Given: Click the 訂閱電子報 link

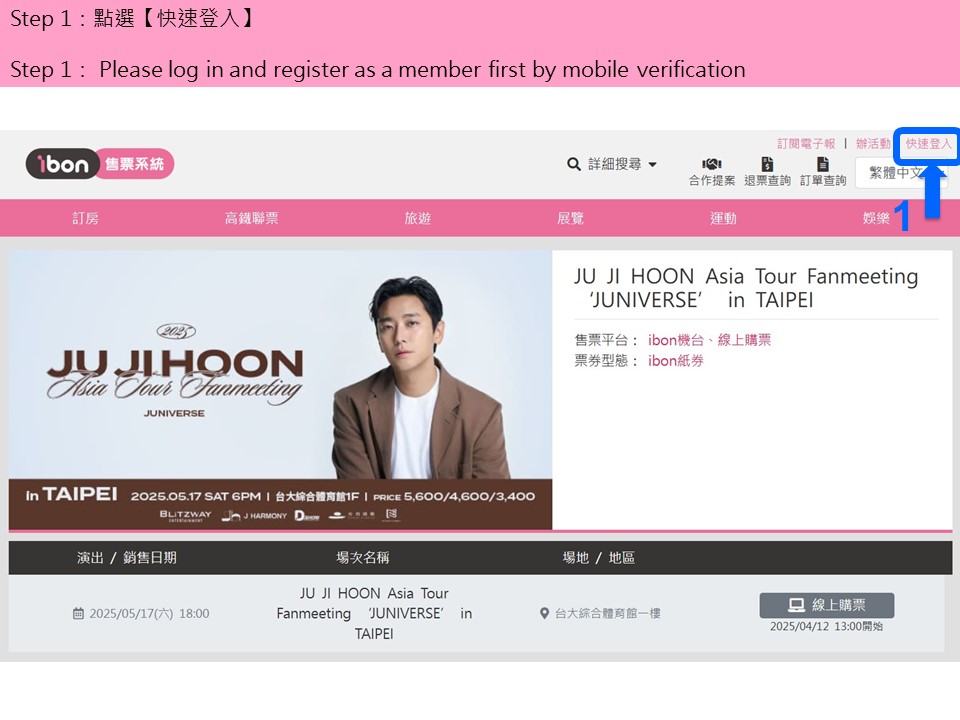Looking at the screenshot, I should click(806, 144).
